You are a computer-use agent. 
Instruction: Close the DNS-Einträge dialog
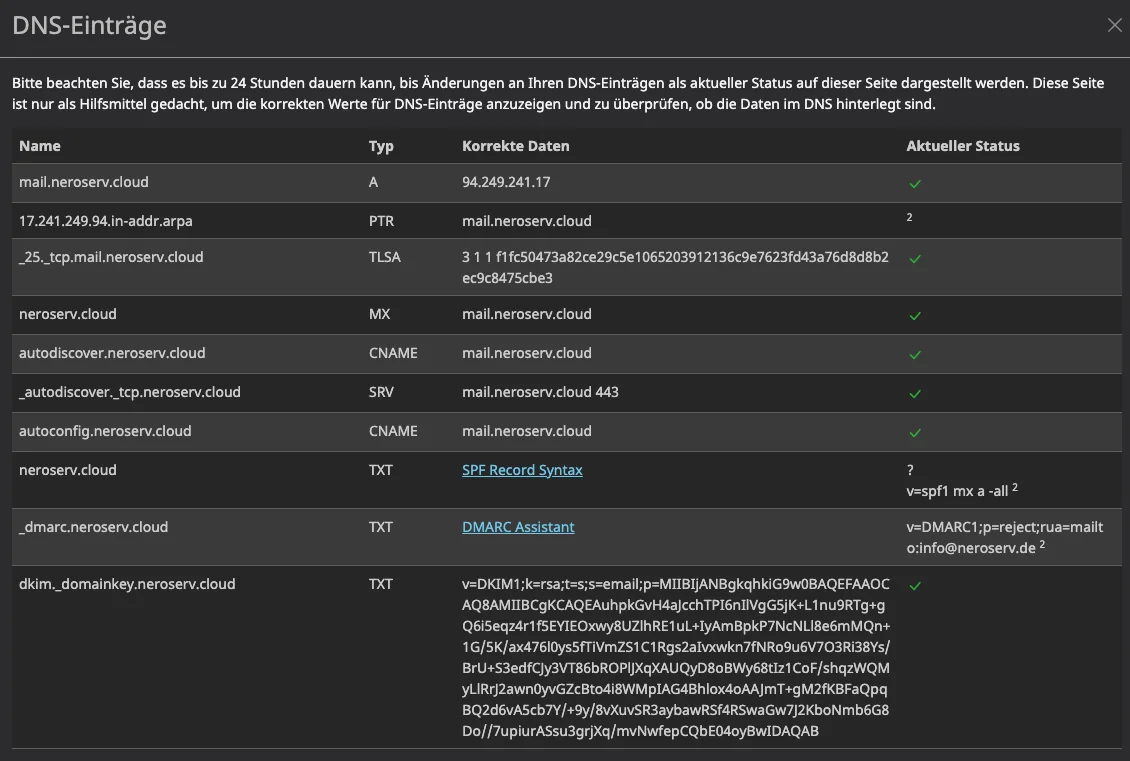click(x=1114, y=25)
